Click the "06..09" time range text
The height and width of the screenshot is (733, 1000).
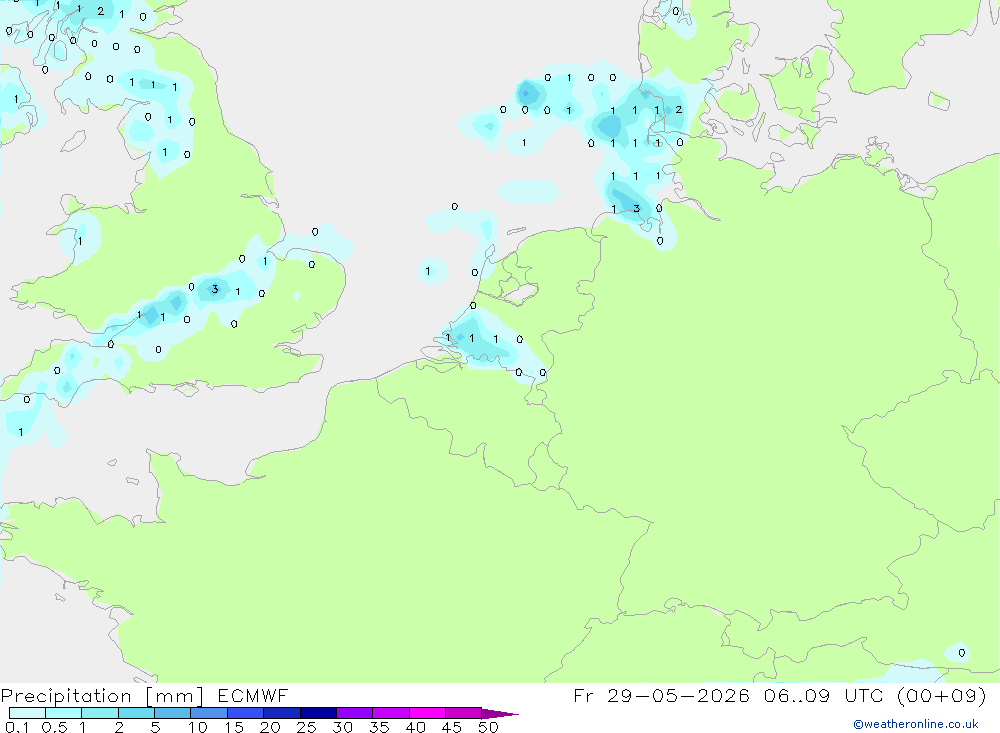click(797, 695)
